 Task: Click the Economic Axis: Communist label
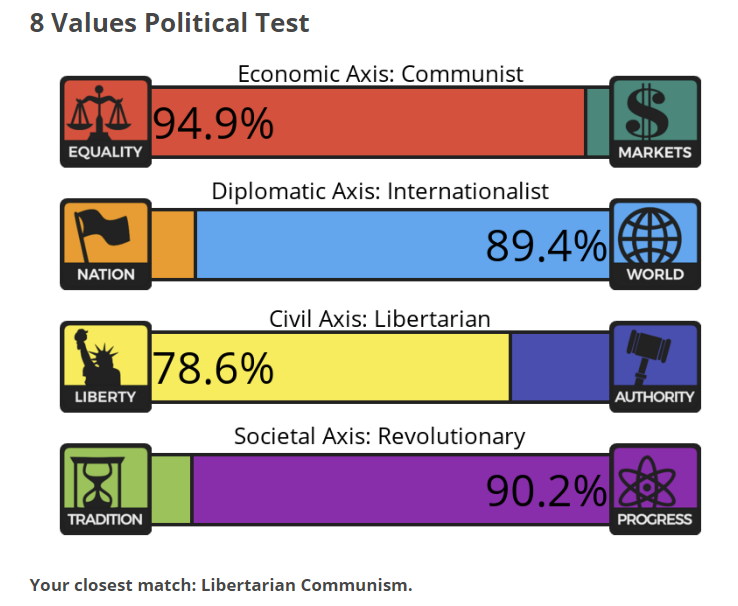(x=380, y=74)
